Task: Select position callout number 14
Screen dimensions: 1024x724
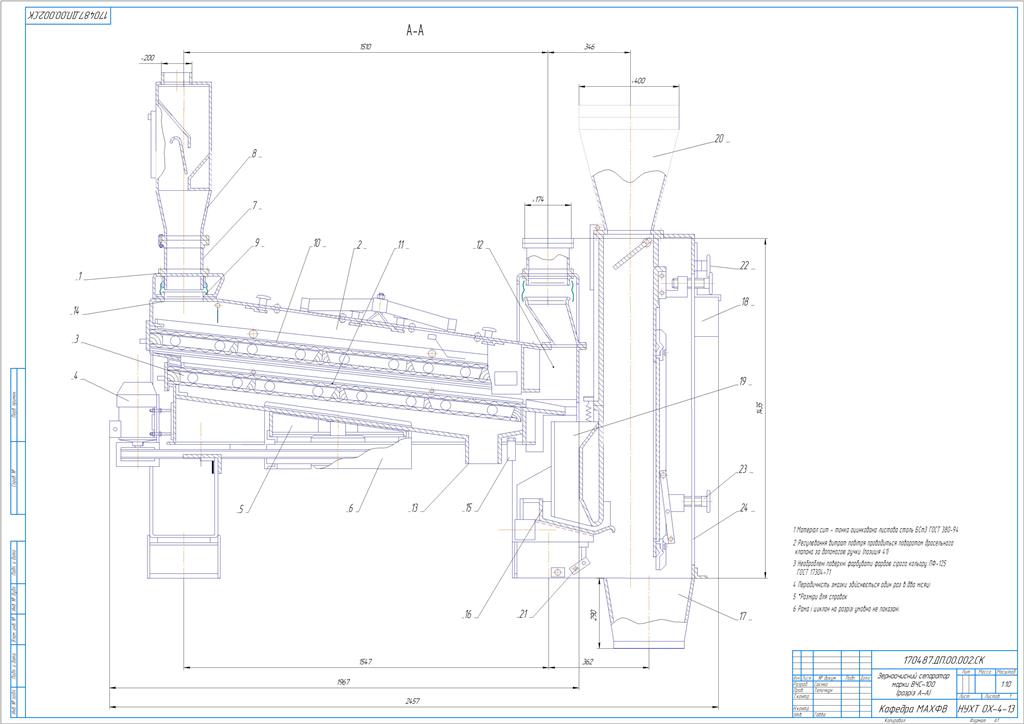Action: (76, 311)
